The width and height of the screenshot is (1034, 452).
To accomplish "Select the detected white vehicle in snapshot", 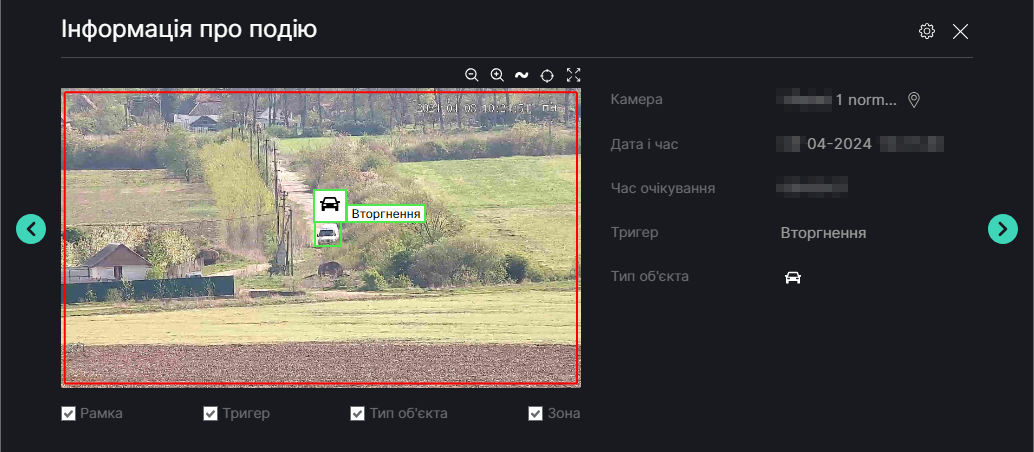I will point(327,235).
